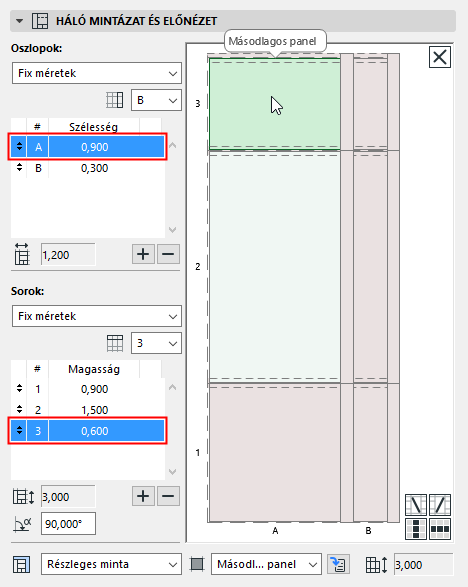Screen dimensions: 468x587
Task: Select the forward slash diagonal pattern icon
Action: tap(440, 505)
